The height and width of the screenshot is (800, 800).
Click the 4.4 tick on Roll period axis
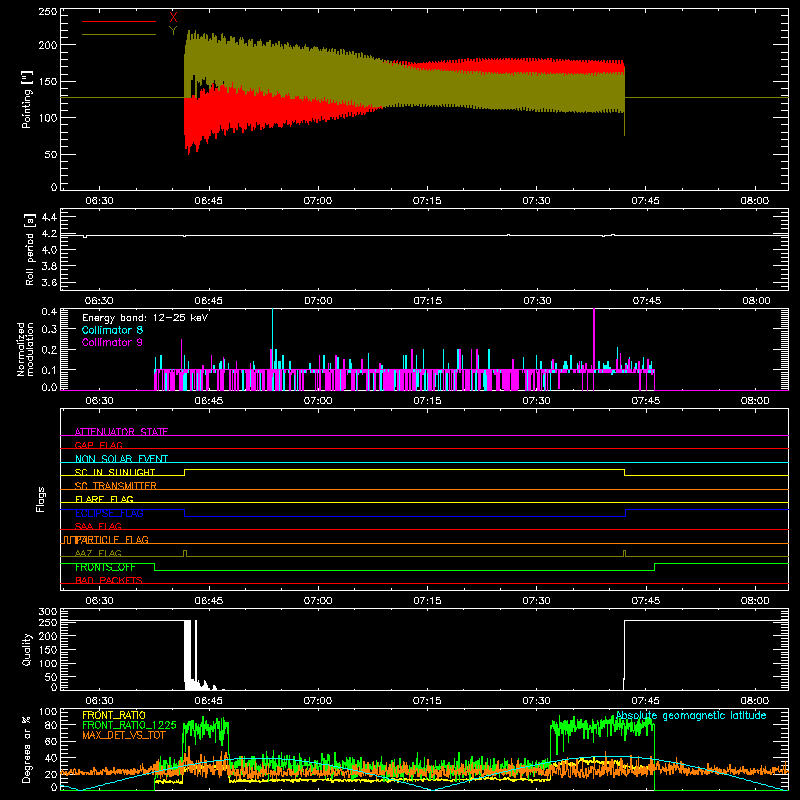point(49,217)
